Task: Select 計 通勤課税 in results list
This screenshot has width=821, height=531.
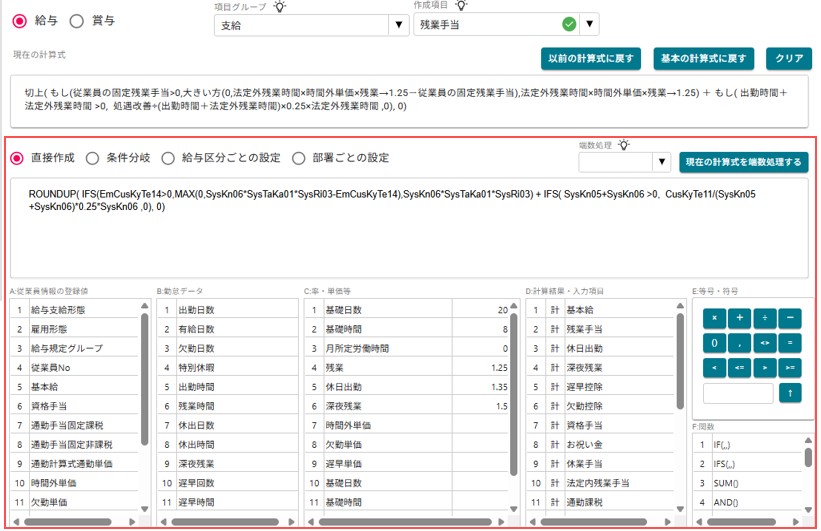Action: [x=601, y=502]
